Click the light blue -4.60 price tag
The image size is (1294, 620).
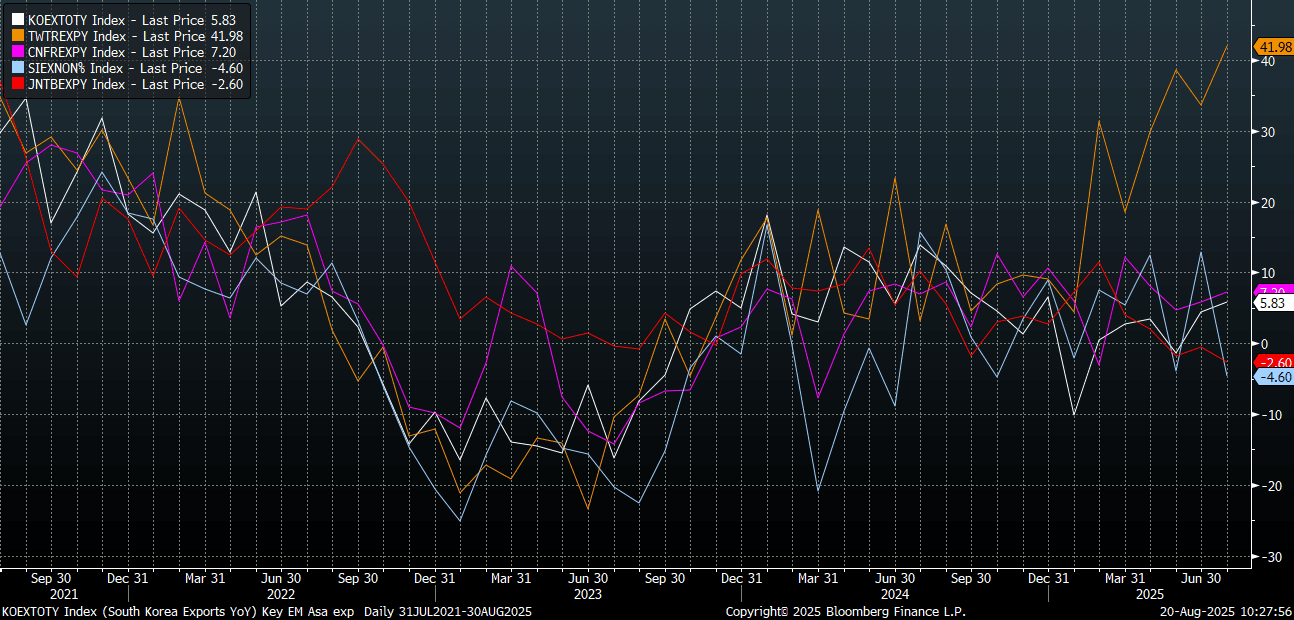pos(1274,377)
